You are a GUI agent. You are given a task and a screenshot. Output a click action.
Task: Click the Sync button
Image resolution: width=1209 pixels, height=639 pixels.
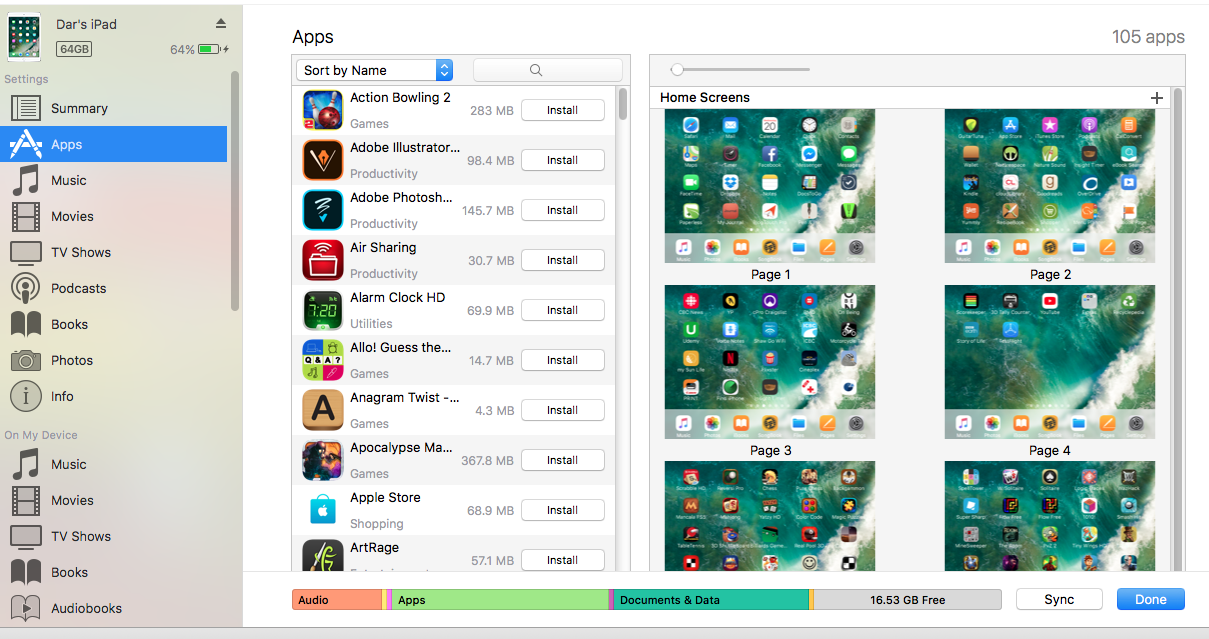tap(1059, 599)
